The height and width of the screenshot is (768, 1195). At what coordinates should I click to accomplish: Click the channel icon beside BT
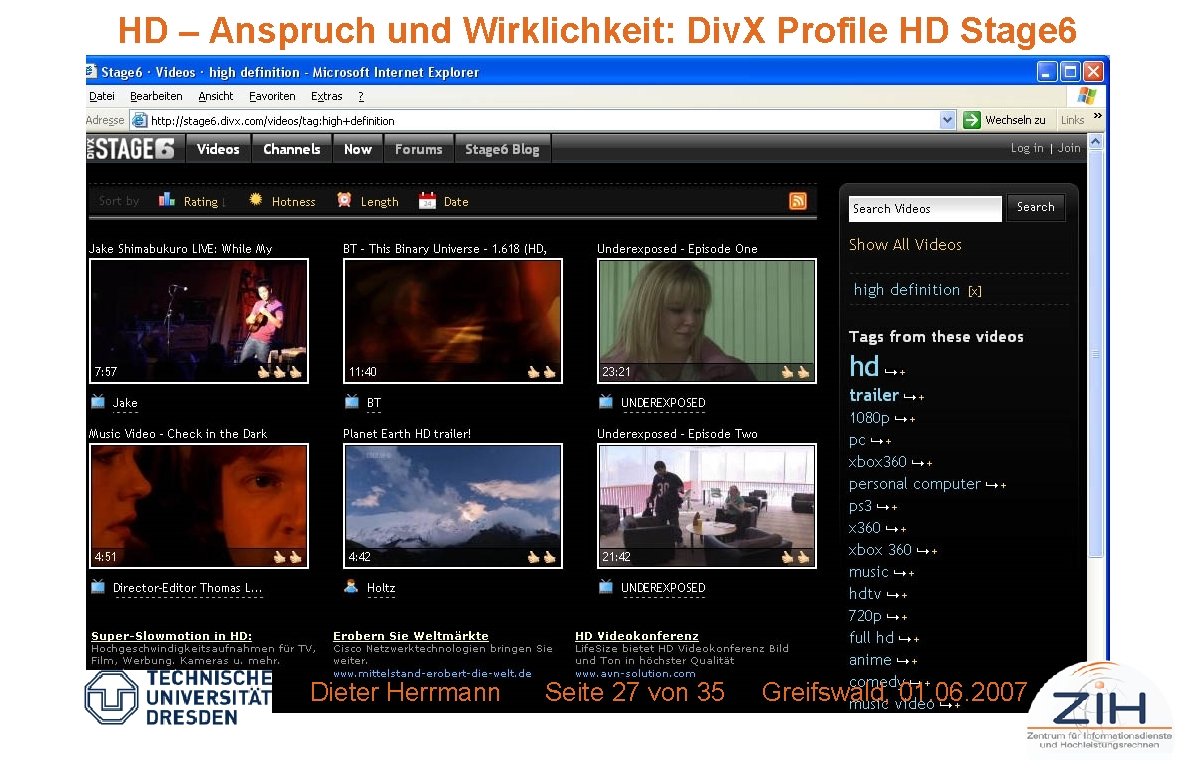351,402
